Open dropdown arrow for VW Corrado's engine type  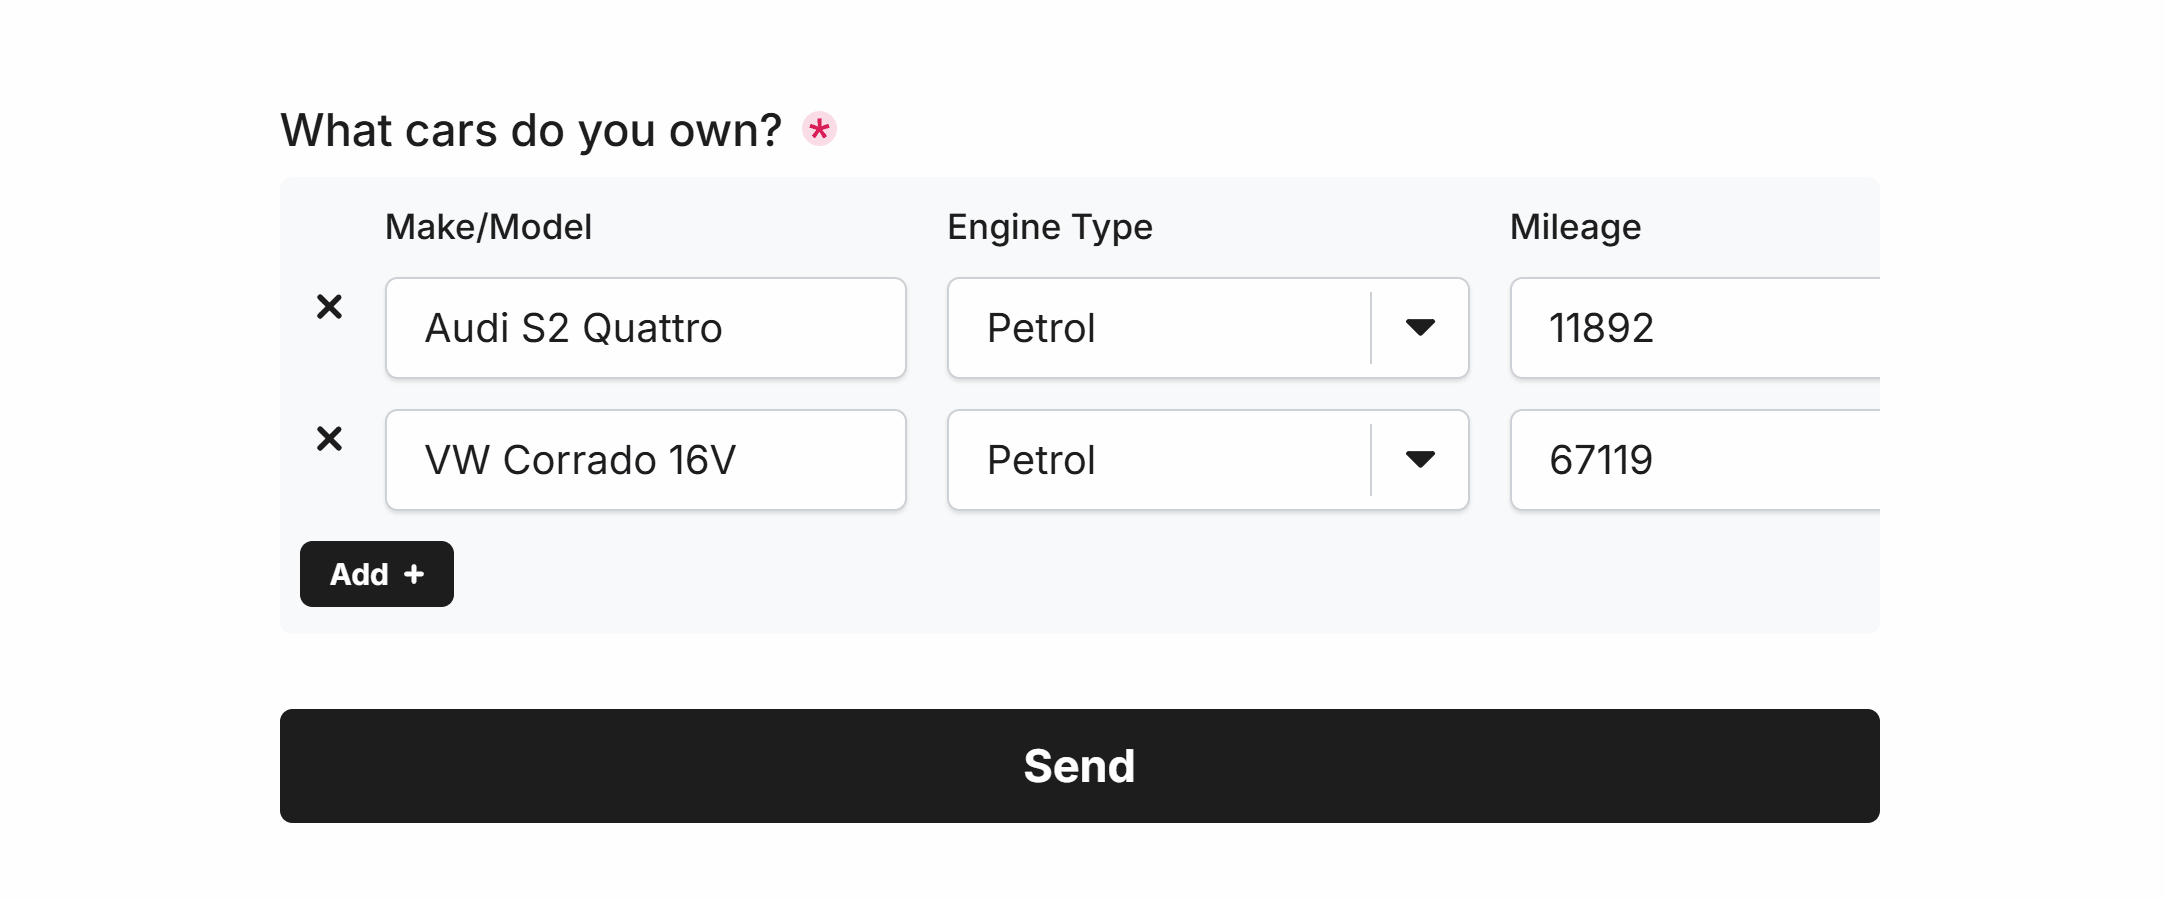click(1420, 460)
